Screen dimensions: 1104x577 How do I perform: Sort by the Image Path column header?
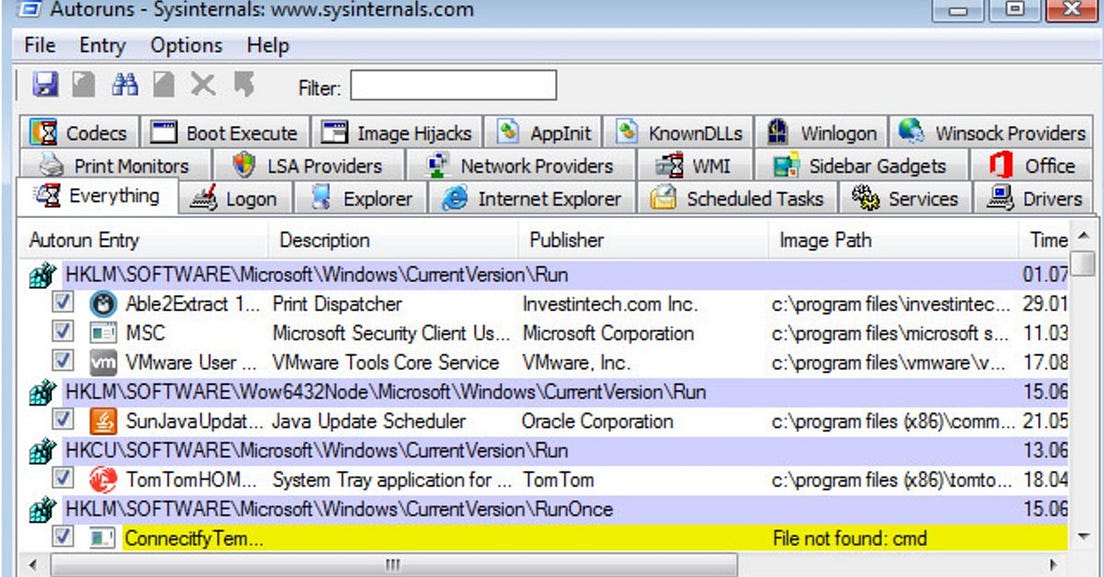(x=893, y=240)
